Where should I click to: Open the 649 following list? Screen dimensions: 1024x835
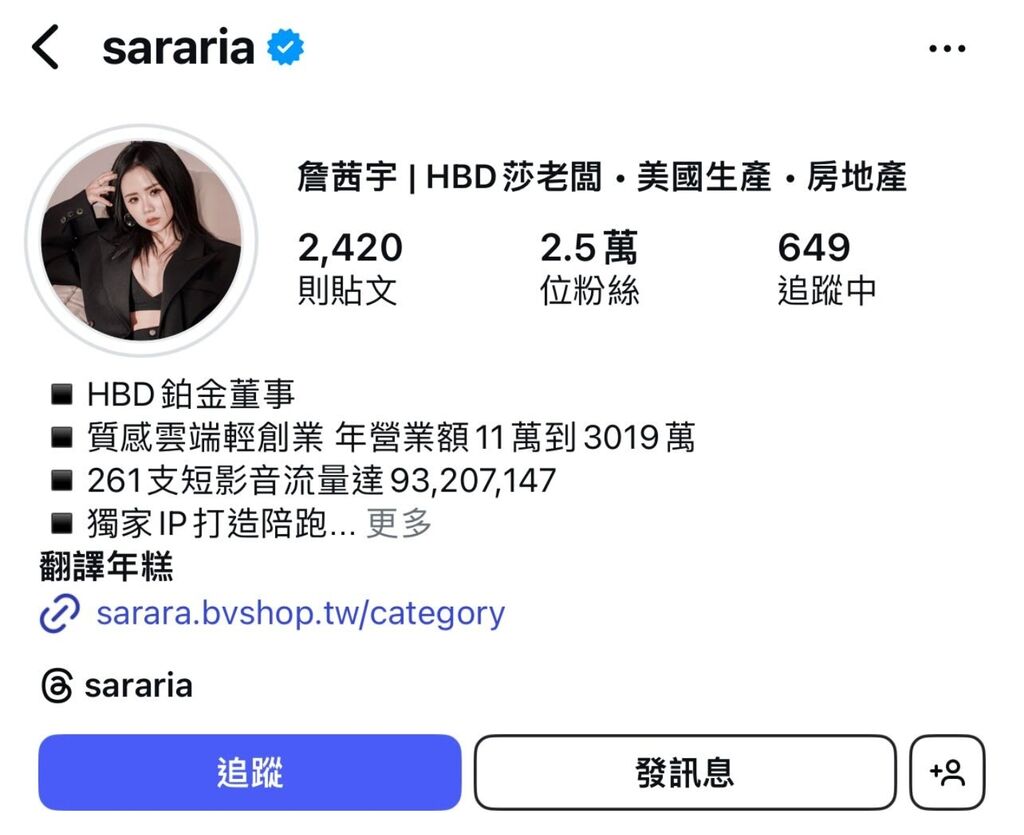point(826,268)
